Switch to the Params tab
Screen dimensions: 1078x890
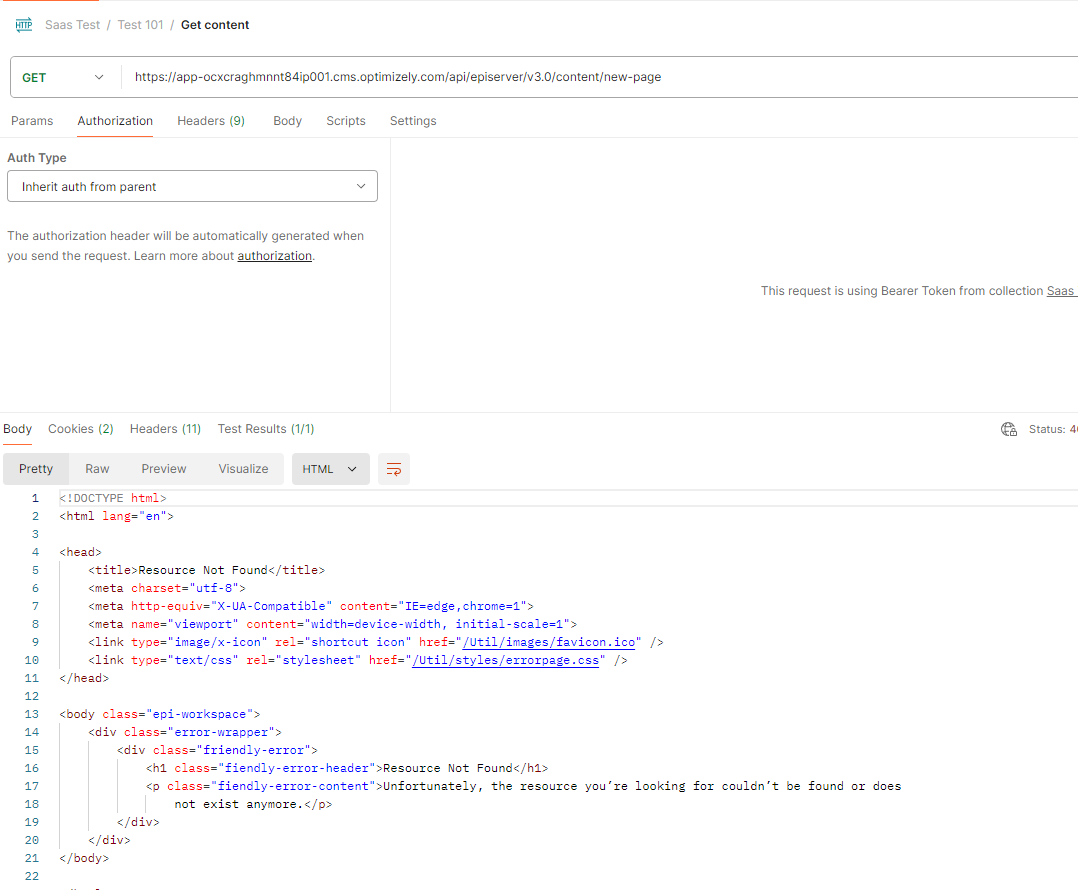coord(32,121)
